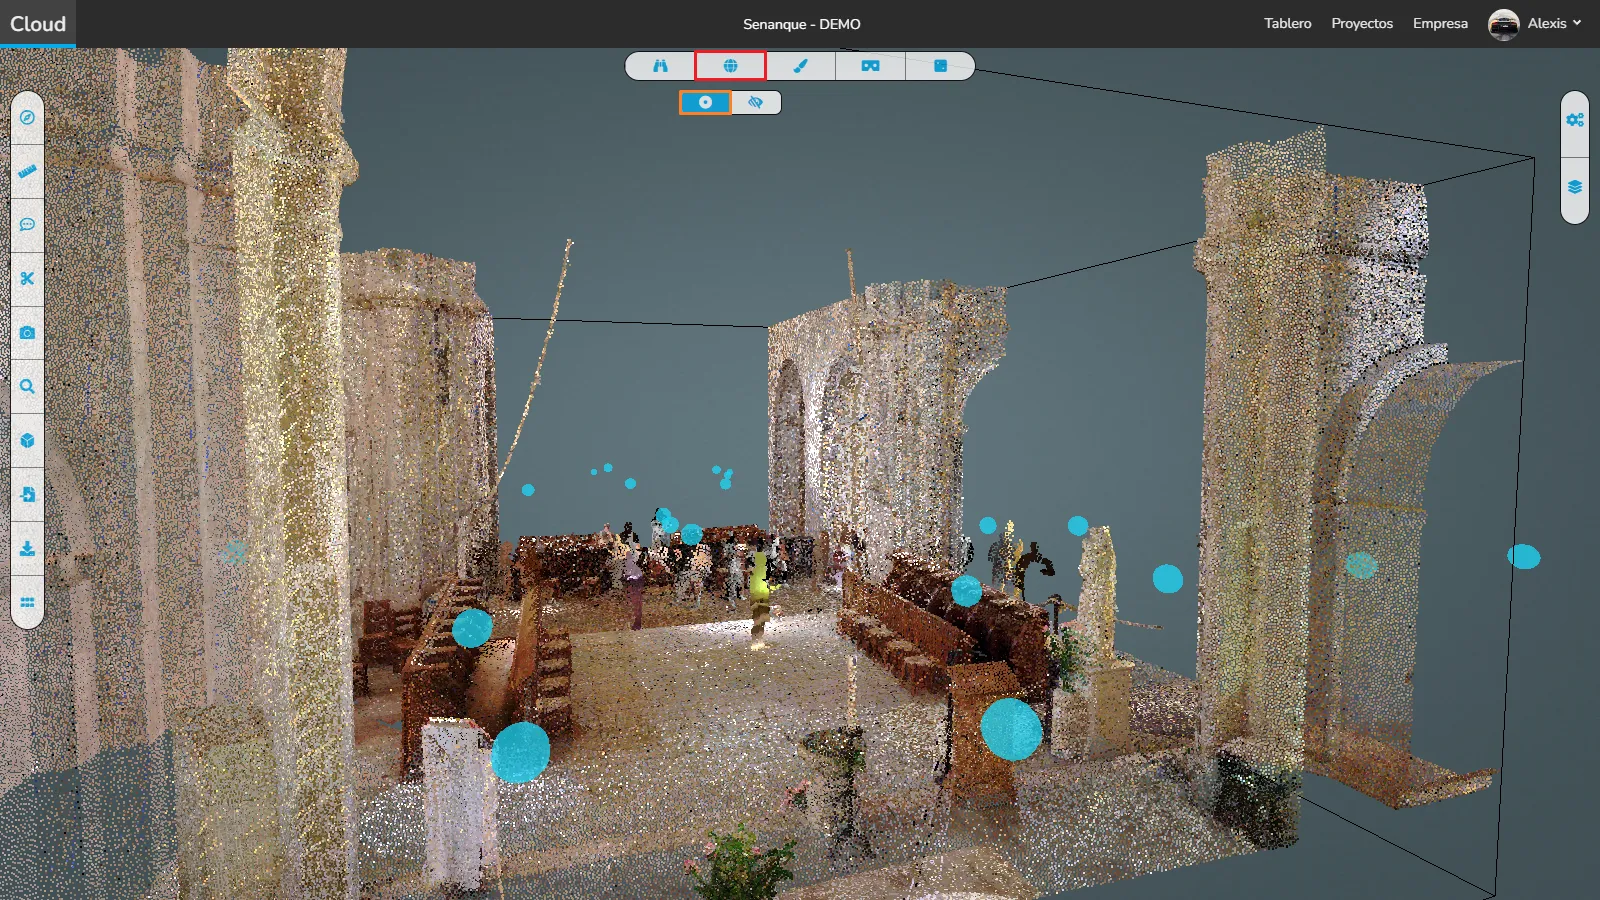
Task: Select the 3D cube object tool
Action: [x=27, y=441]
